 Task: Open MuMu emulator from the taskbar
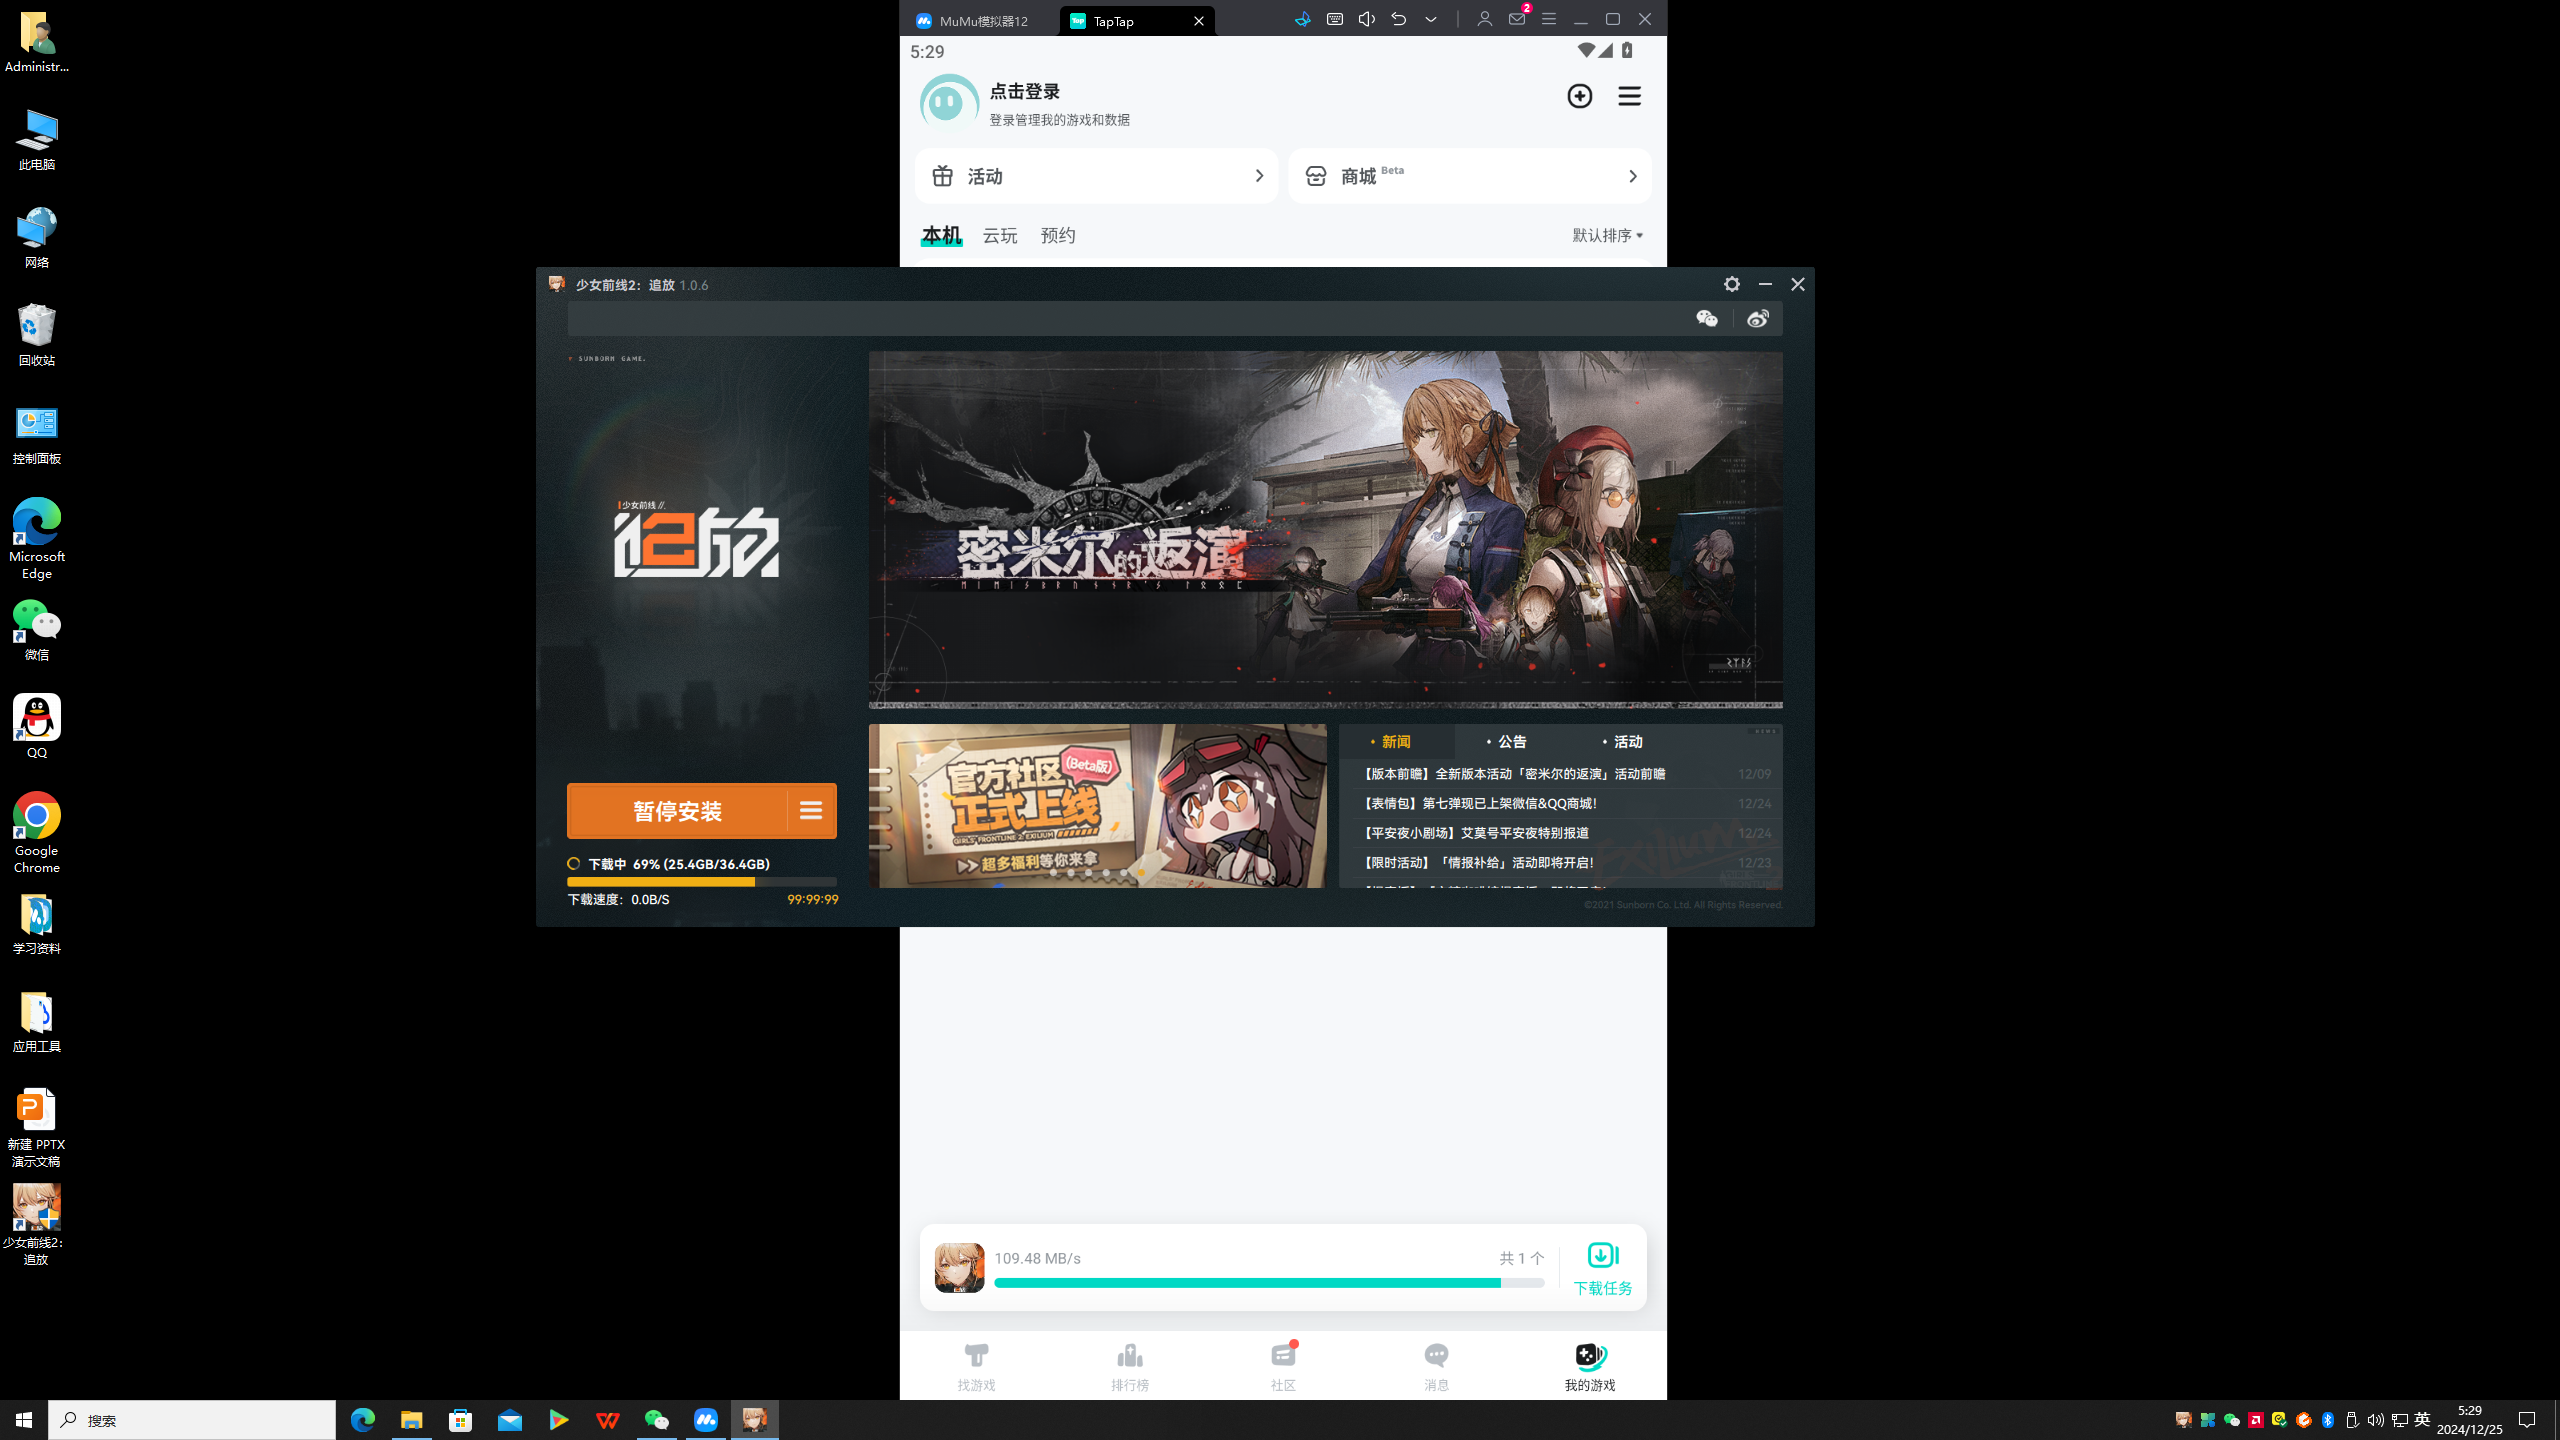pyautogui.click(x=706, y=1420)
